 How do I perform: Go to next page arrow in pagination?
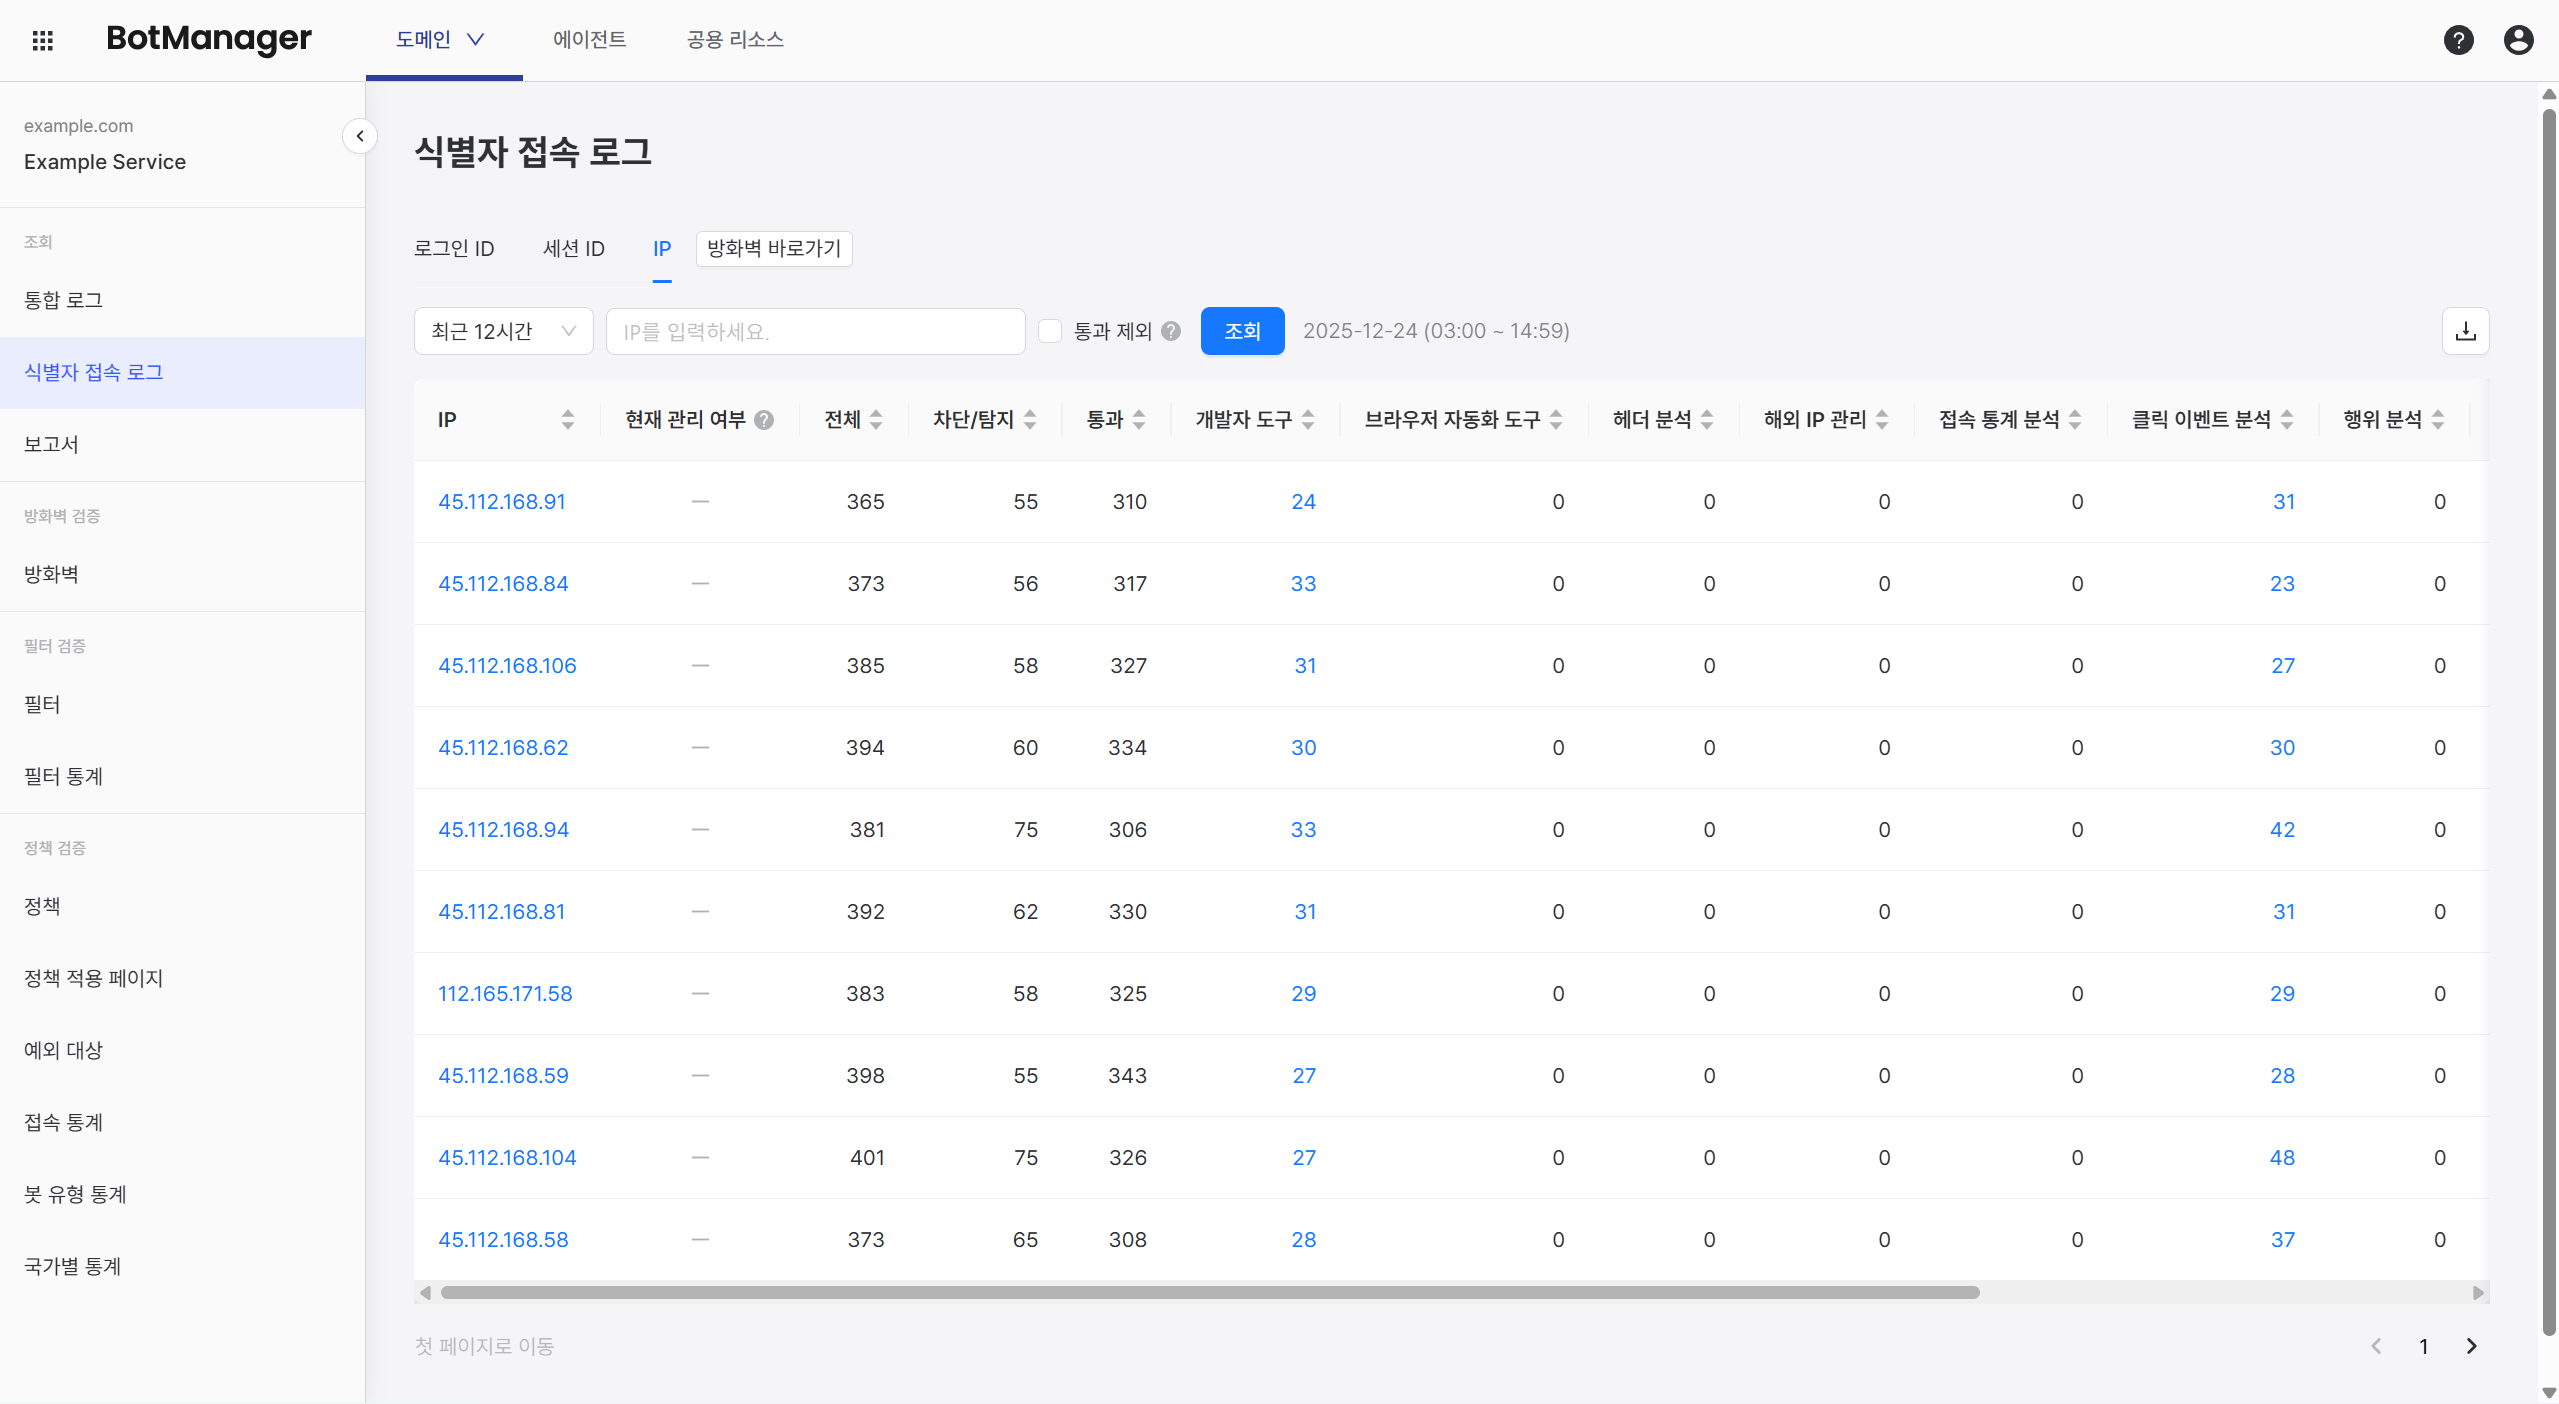(2471, 1346)
